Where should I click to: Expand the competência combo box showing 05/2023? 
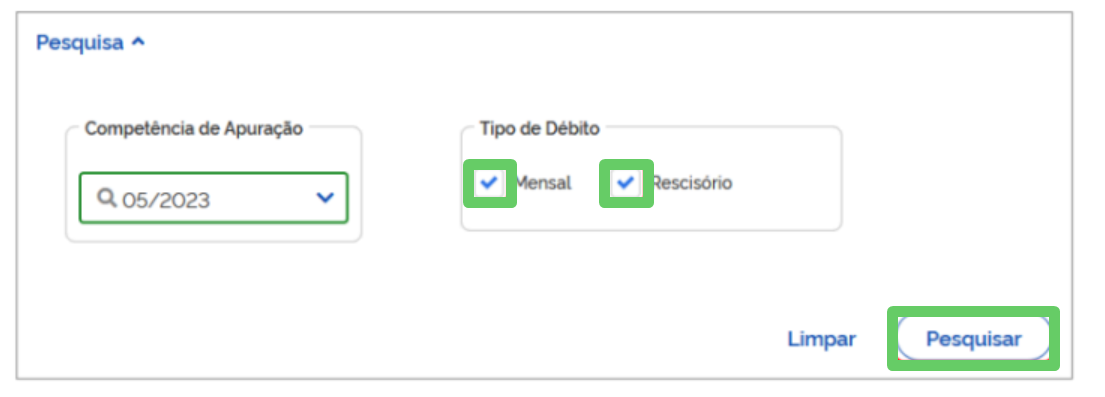(x=214, y=198)
